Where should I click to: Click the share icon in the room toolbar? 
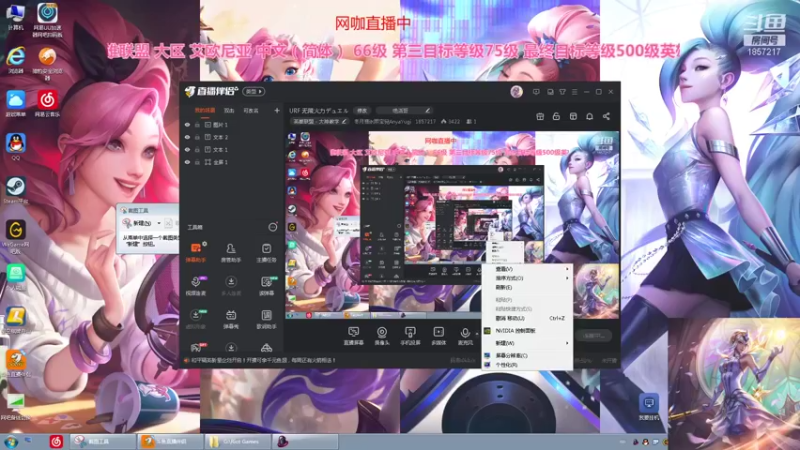click(606, 116)
